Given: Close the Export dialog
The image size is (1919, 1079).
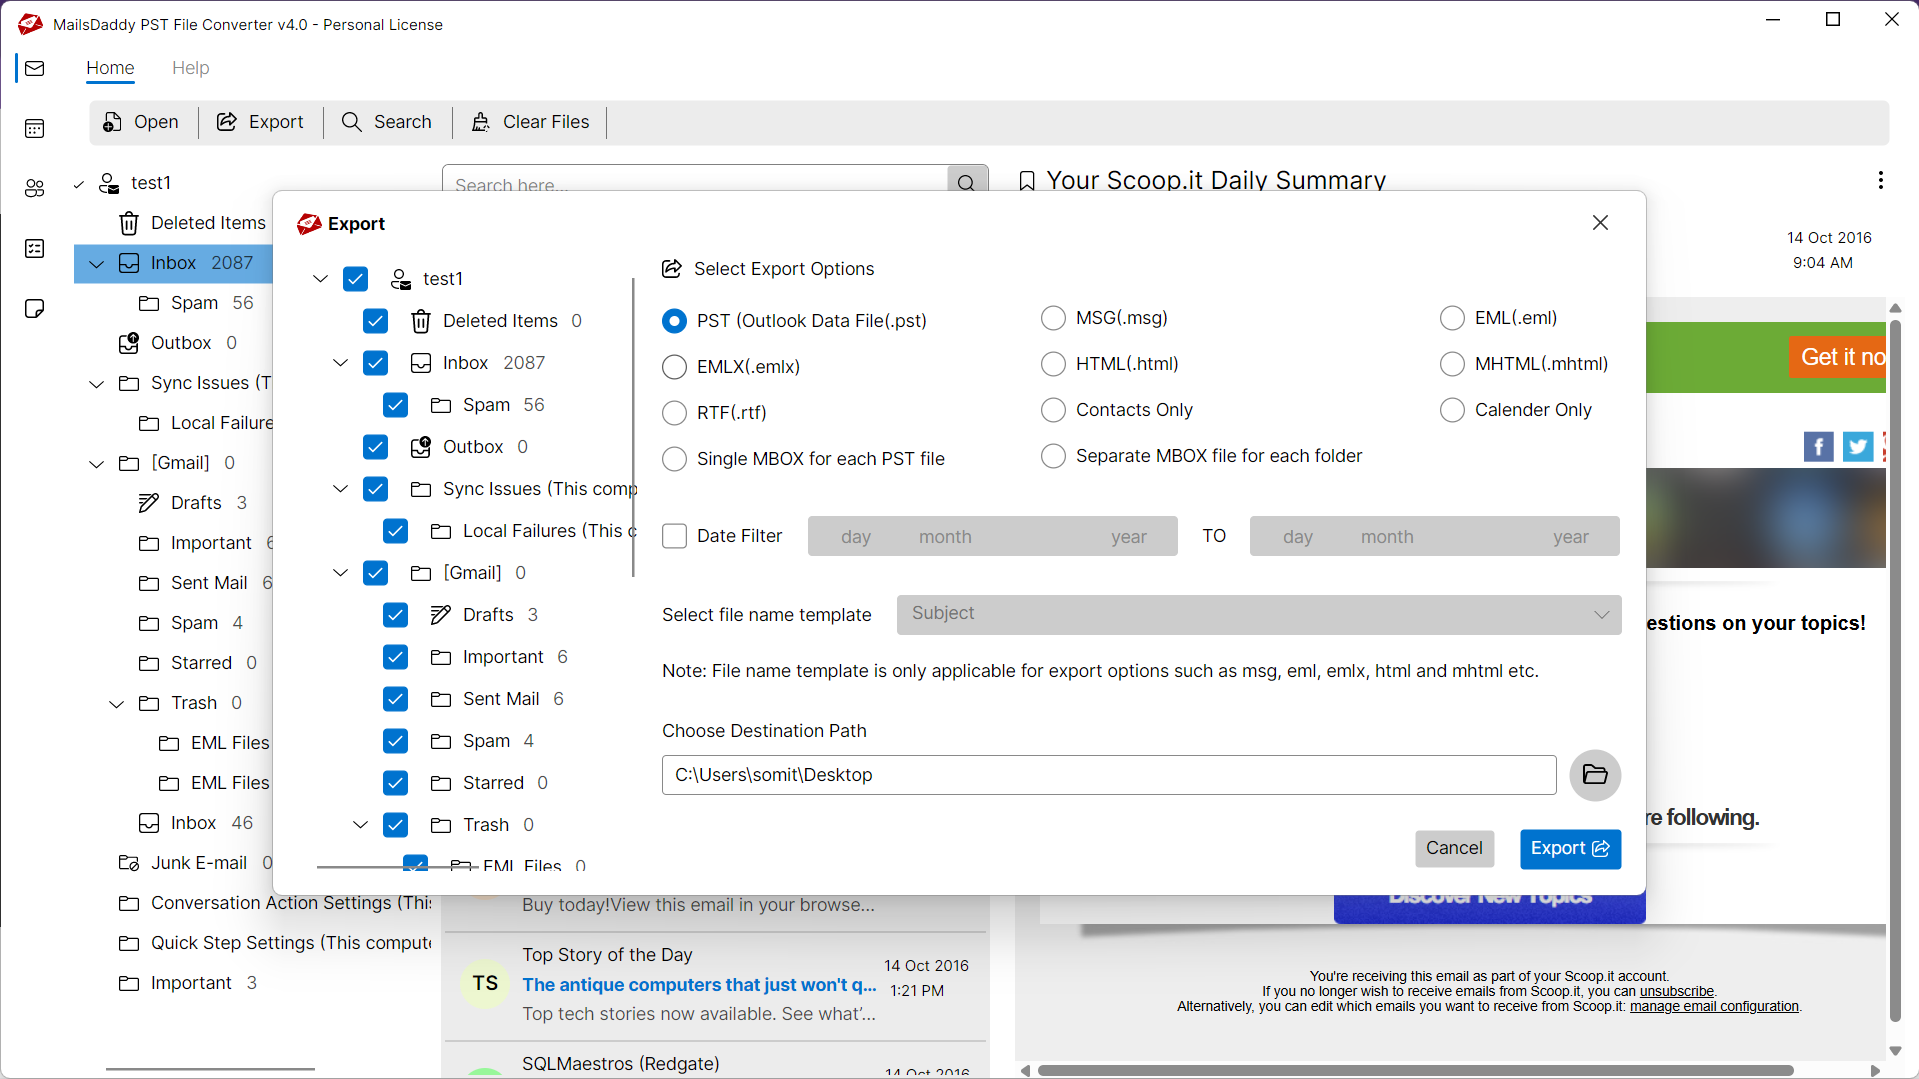Looking at the screenshot, I should (1600, 223).
